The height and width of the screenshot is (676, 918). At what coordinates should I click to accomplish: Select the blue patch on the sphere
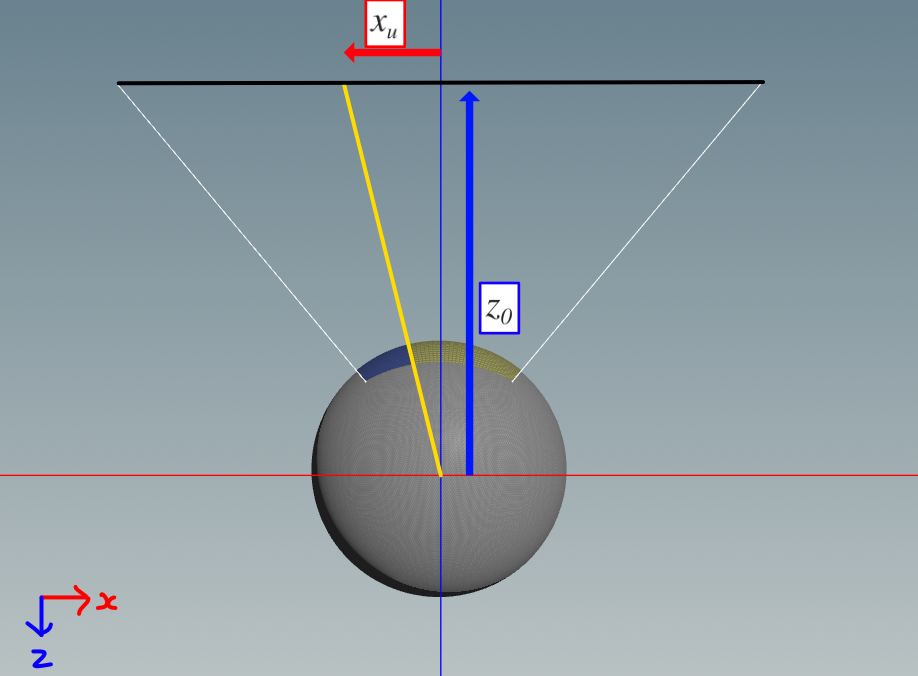383,363
